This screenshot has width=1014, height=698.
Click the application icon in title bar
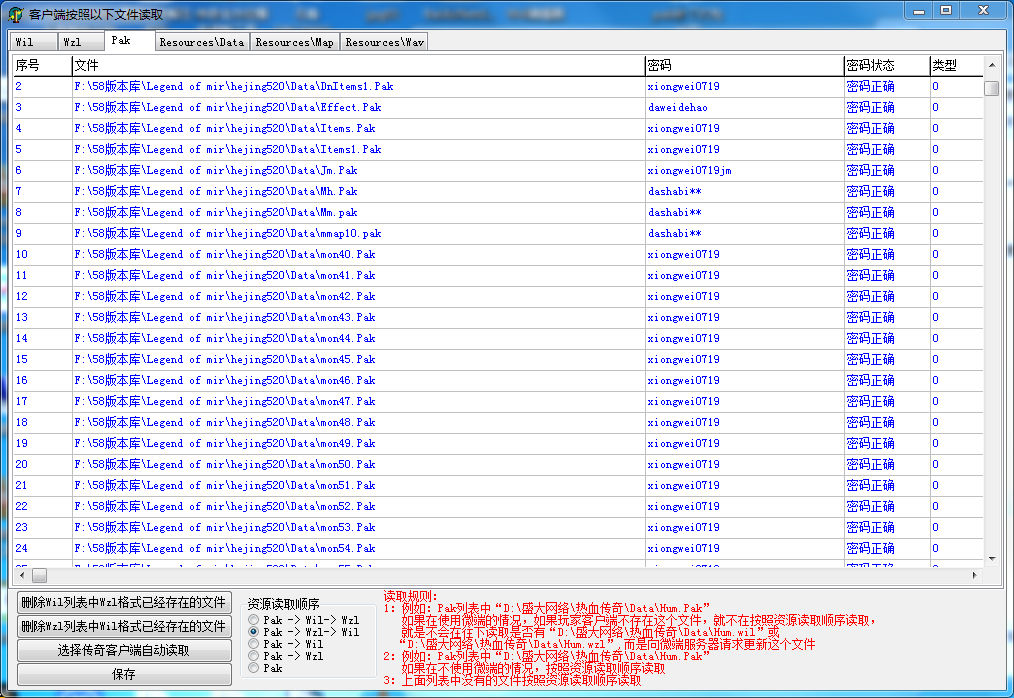point(15,14)
